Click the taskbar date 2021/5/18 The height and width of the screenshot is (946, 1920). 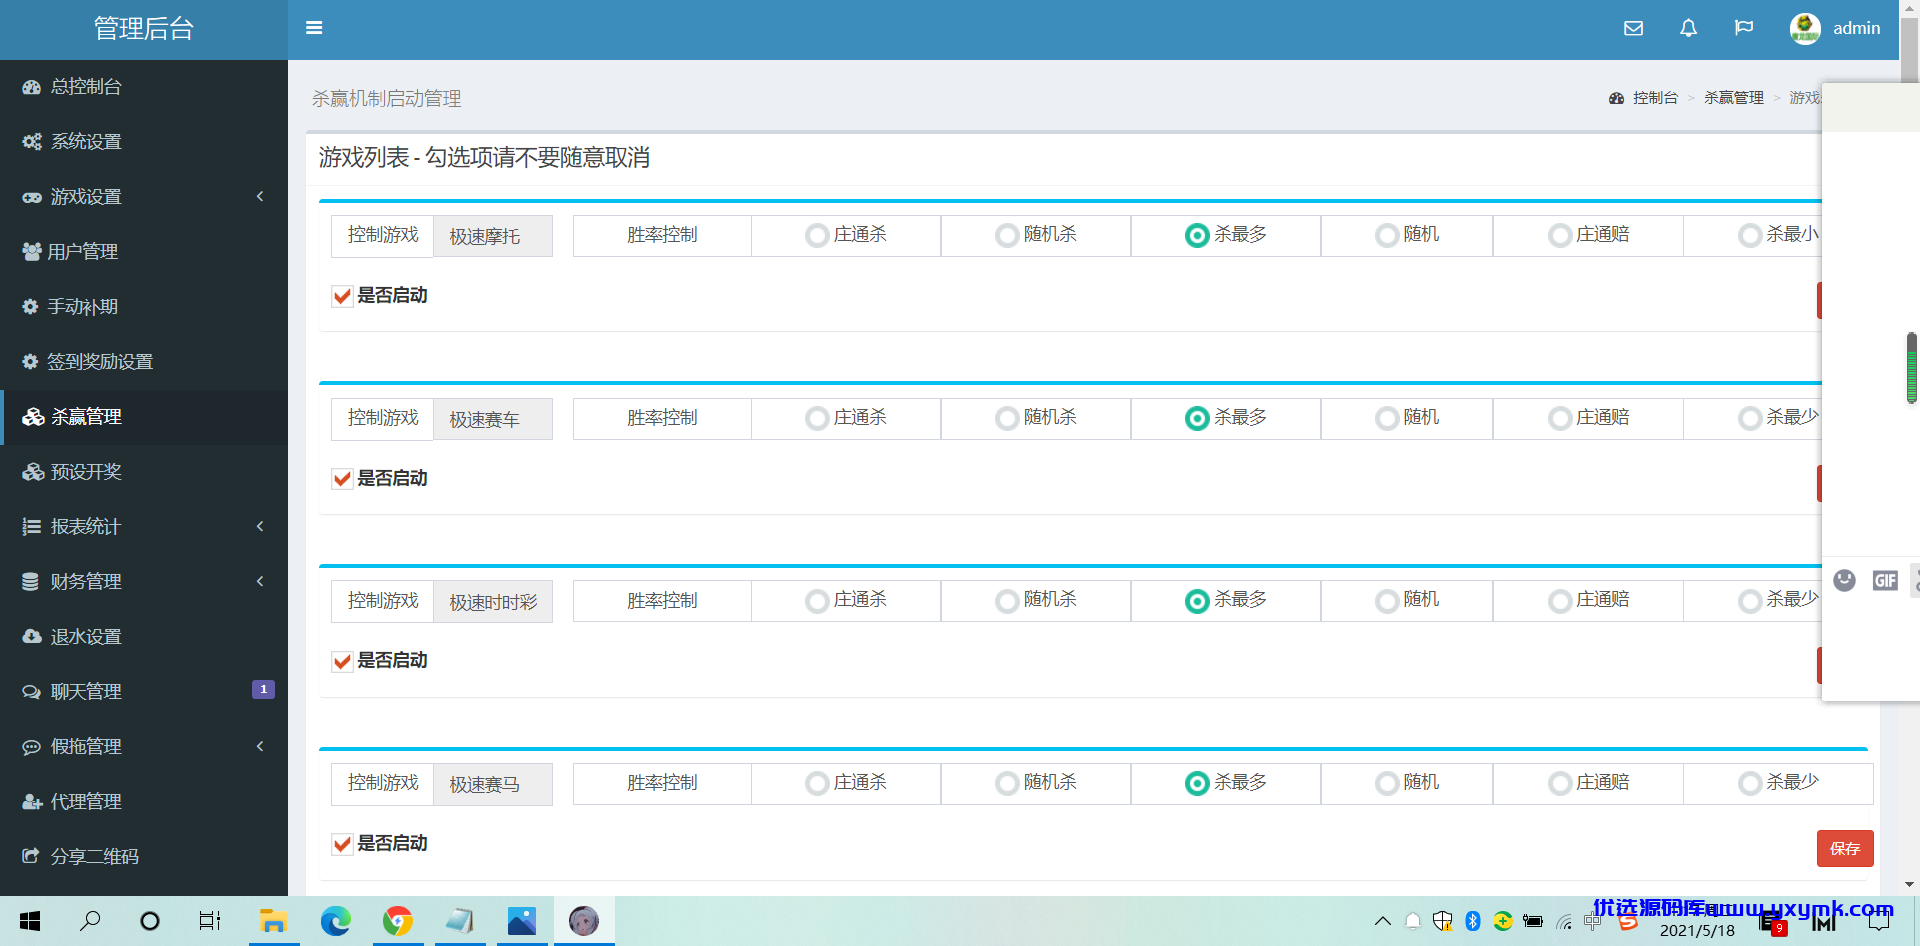pyautogui.click(x=1697, y=931)
